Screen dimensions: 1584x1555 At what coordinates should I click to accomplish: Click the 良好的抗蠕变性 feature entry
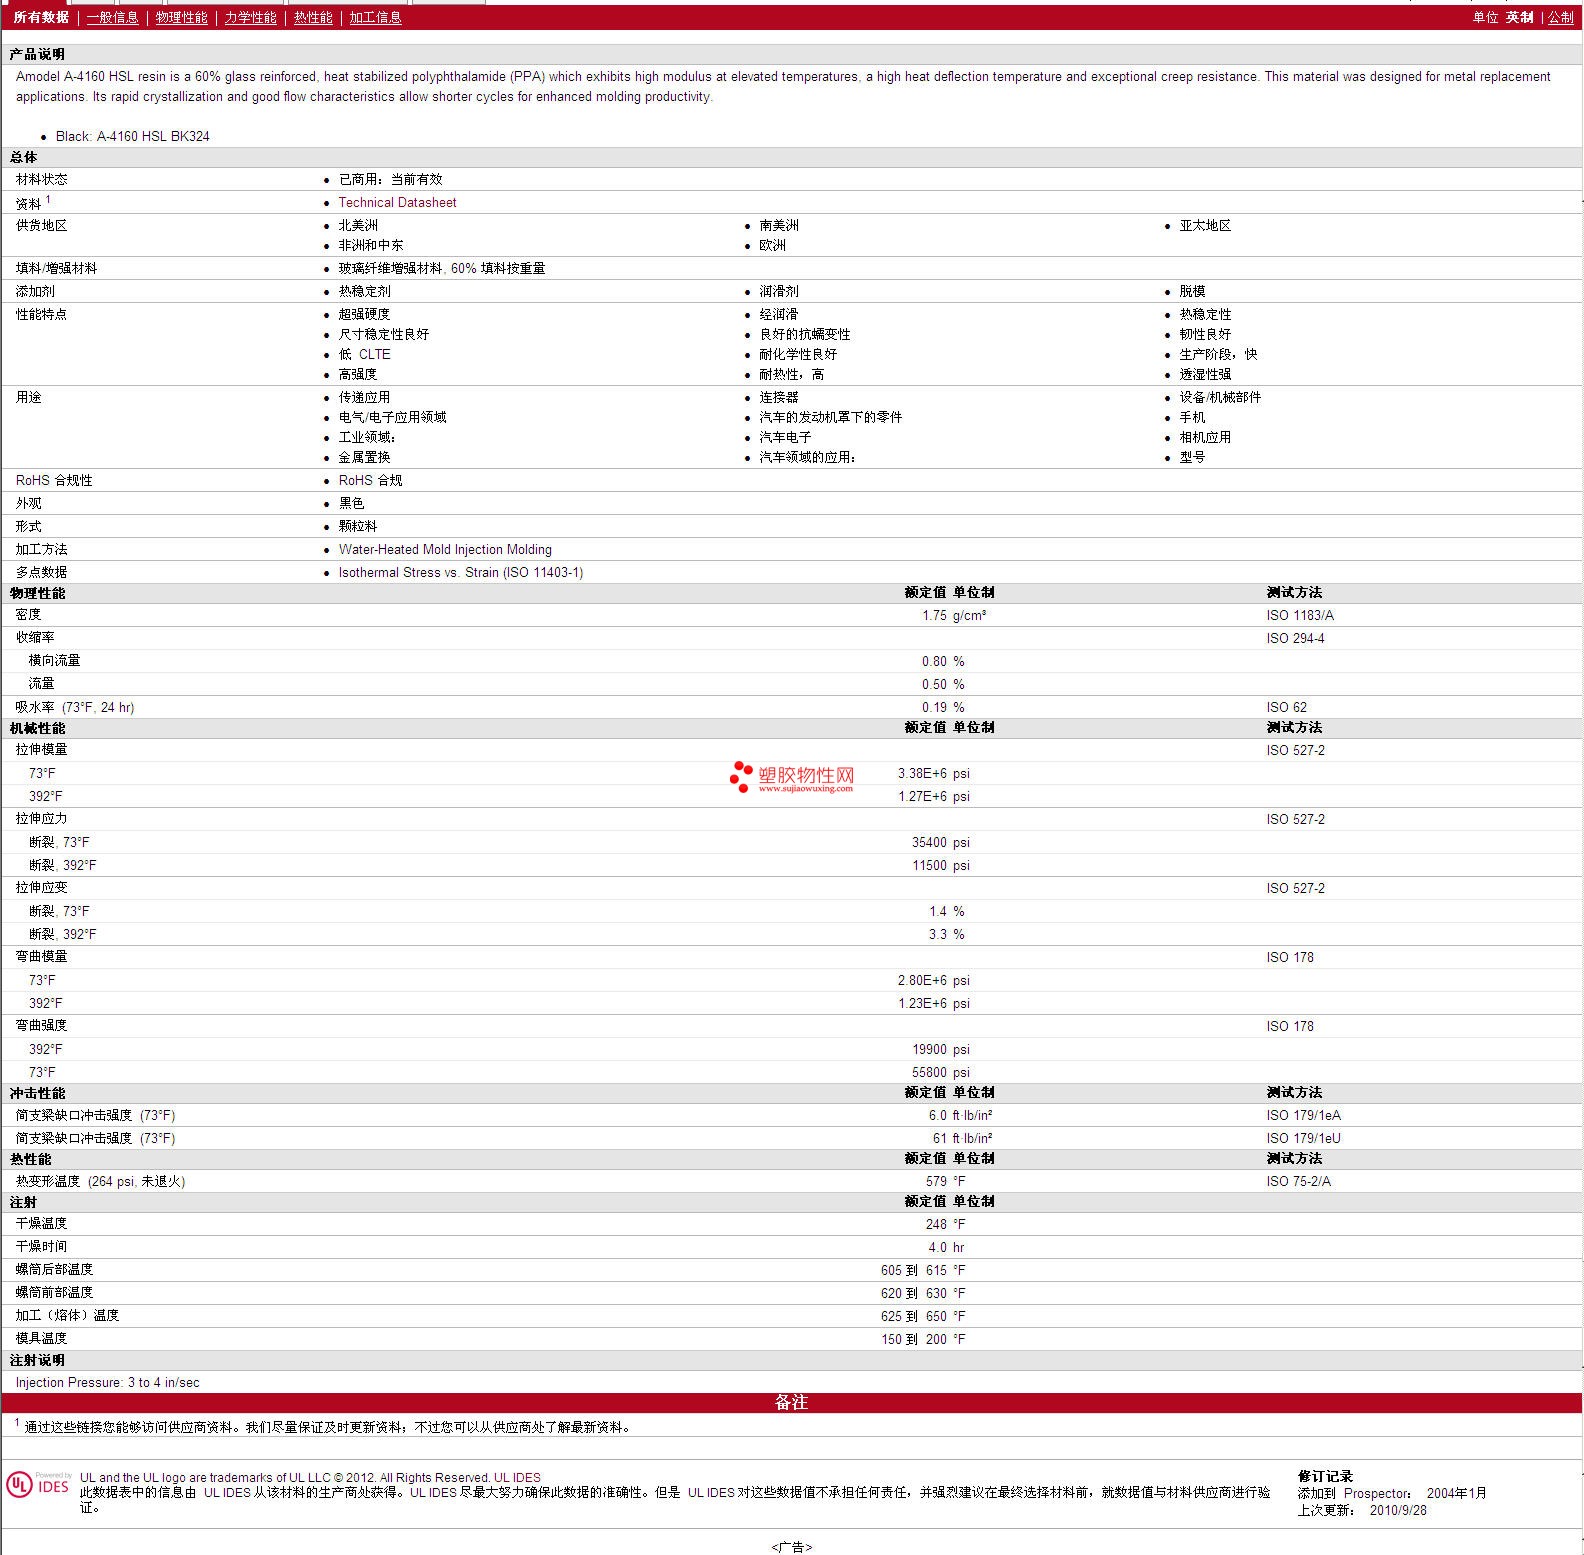804,334
